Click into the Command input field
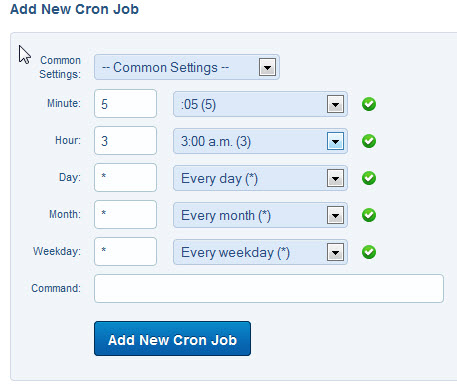The image size is (457, 389). (x=269, y=289)
